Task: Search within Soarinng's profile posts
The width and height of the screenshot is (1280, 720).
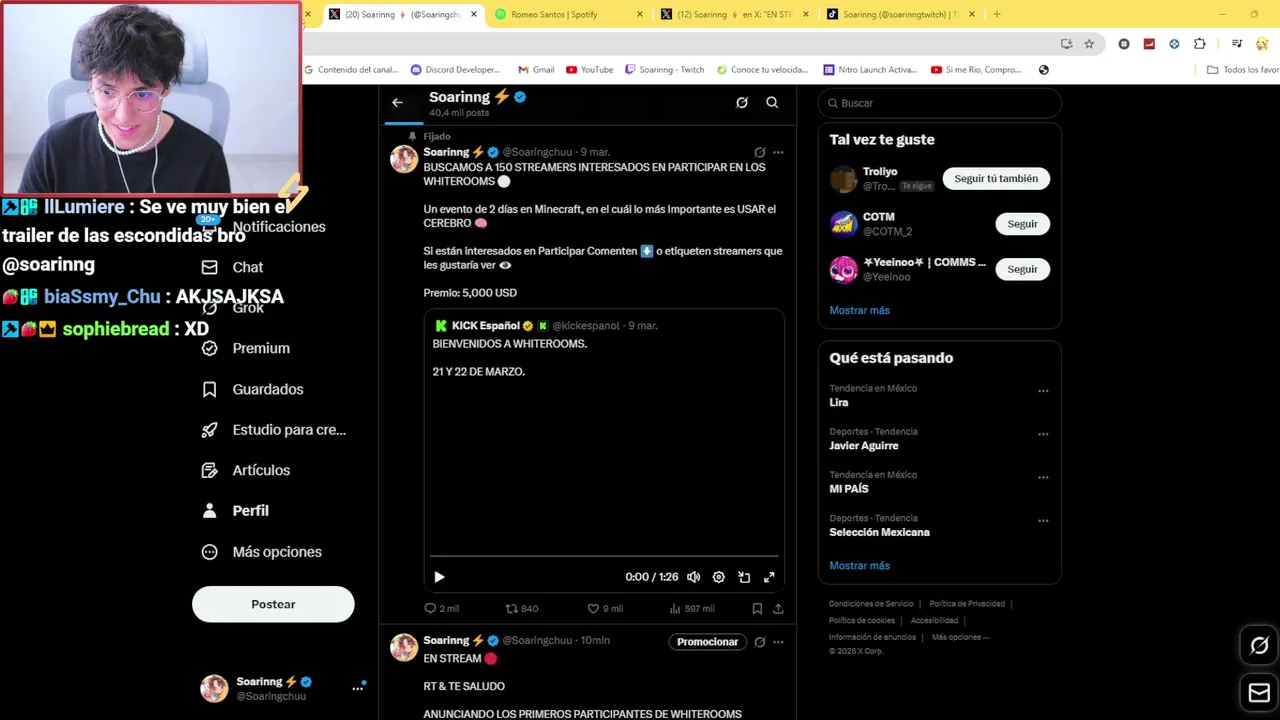Action: pyautogui.click(x=772, y=102)
